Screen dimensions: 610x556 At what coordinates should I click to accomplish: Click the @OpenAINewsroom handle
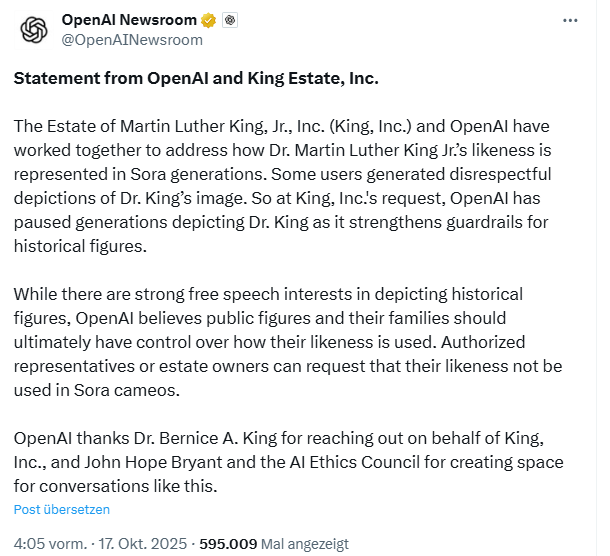click(x=132, y=40)
